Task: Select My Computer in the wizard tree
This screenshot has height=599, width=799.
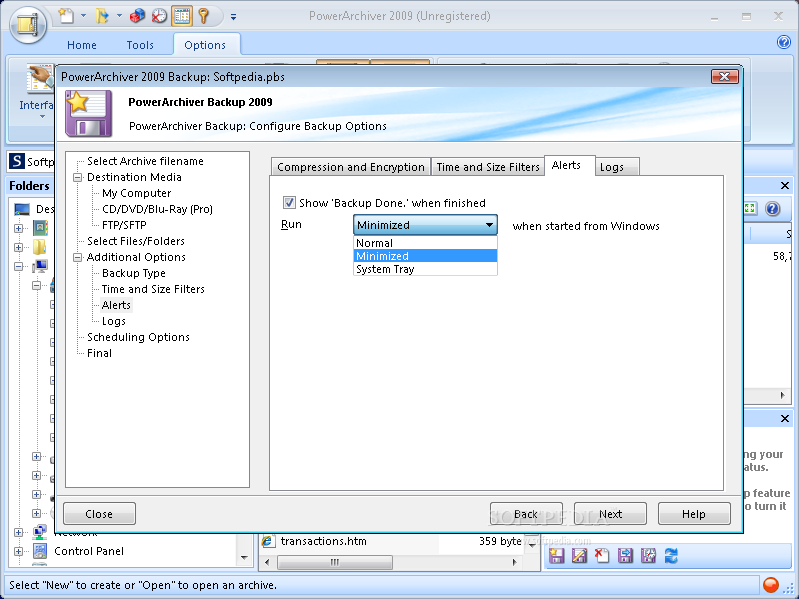Action: click(137, 193)
